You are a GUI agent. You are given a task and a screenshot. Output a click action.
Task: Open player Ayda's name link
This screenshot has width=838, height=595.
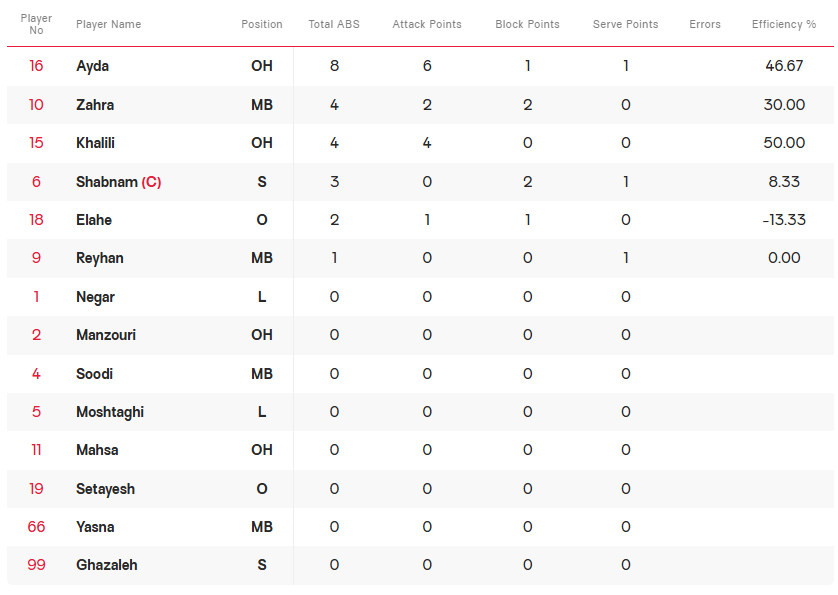point(92,66)
